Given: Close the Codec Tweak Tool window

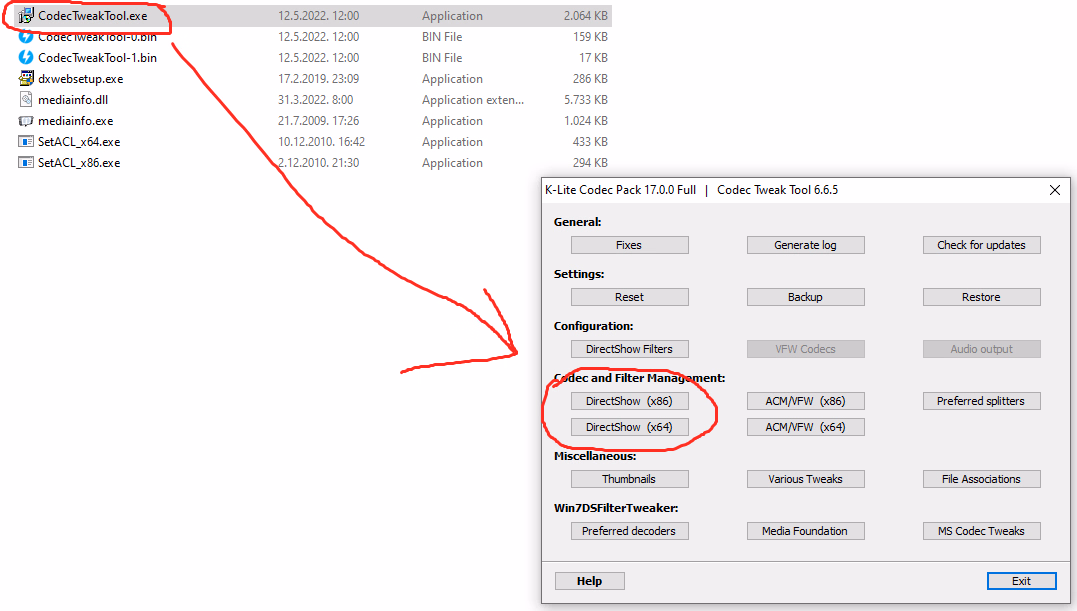Looking at the screenshot, I should (x=1054, y=190).
